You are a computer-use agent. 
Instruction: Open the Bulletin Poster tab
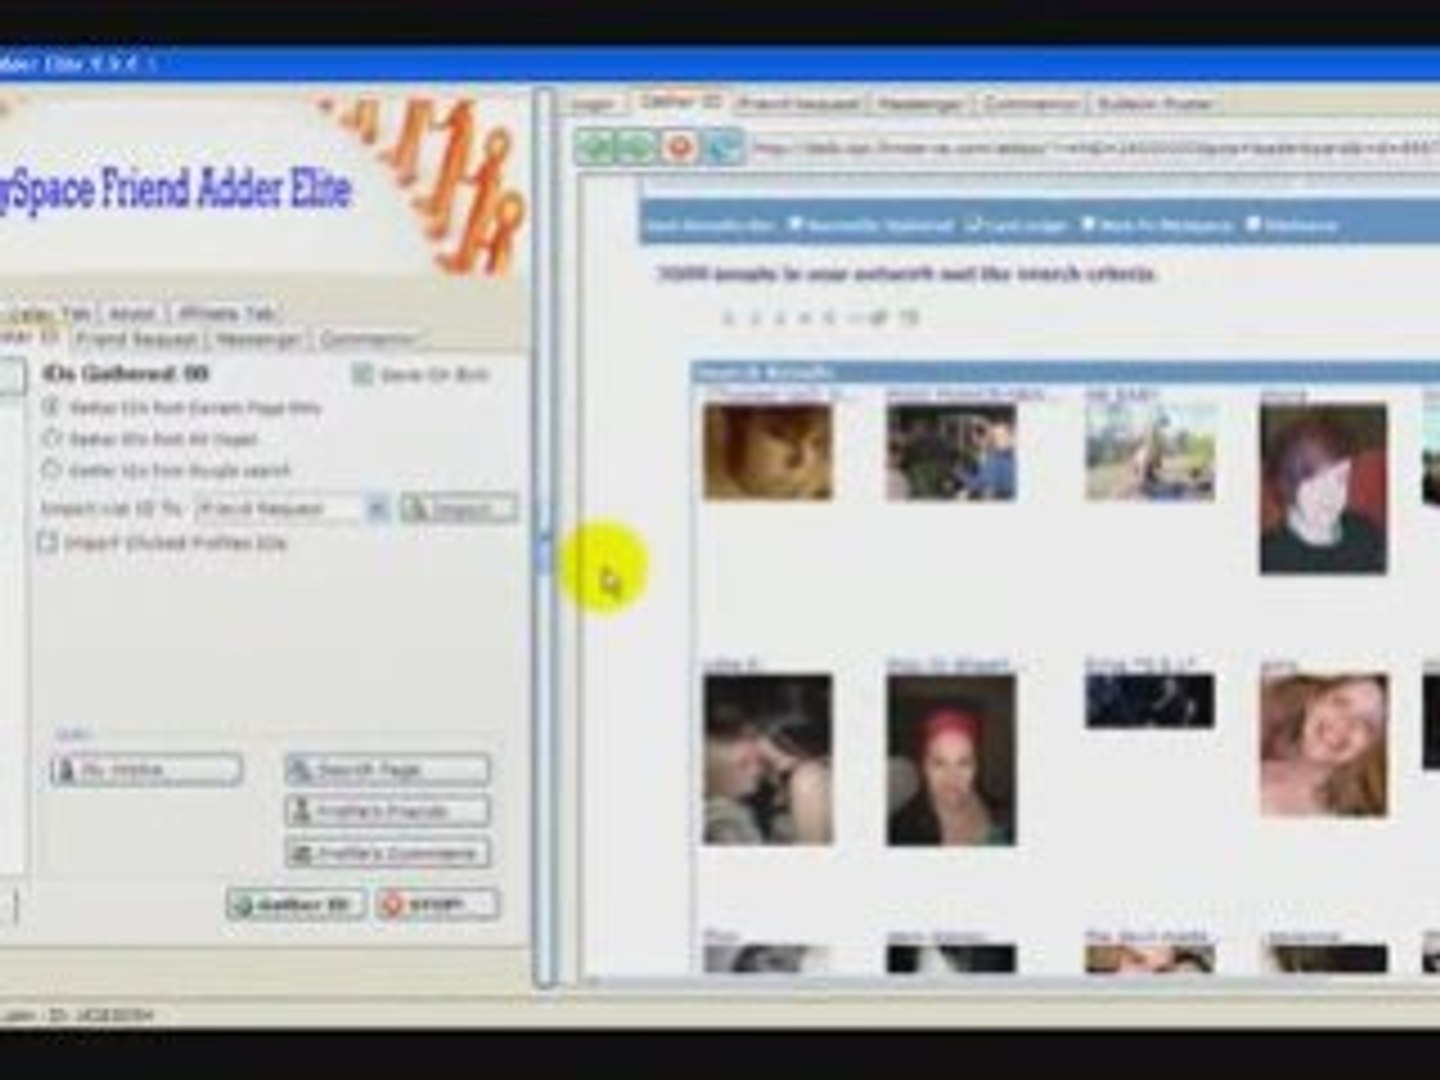click(1154, 104)
